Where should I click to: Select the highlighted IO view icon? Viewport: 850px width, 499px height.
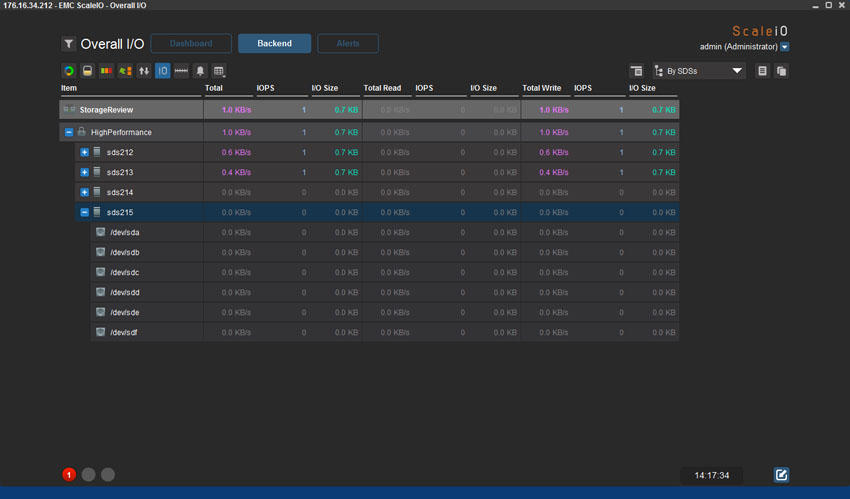(x=163, y=71)
